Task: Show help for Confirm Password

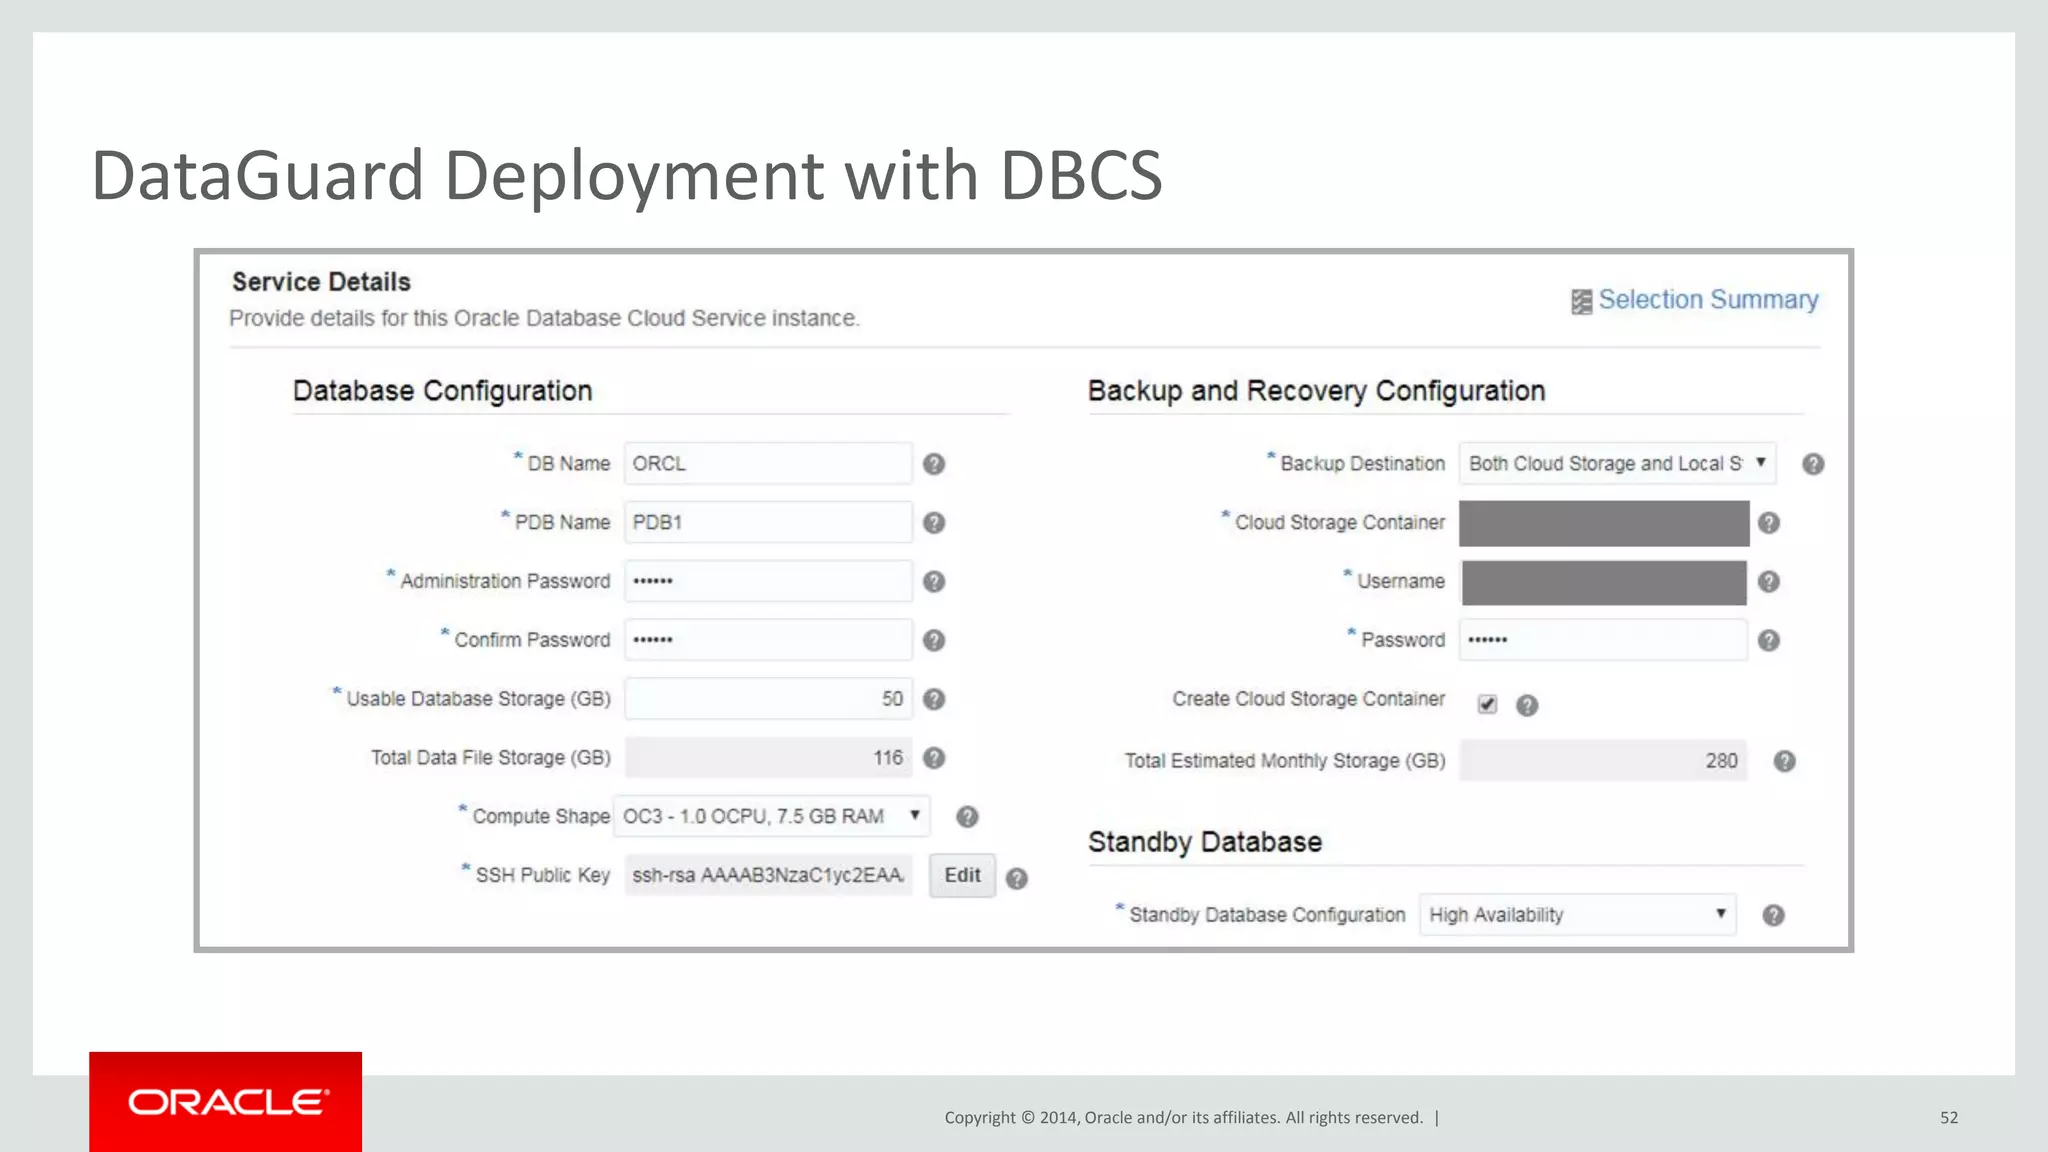Action: pos(934,641)
